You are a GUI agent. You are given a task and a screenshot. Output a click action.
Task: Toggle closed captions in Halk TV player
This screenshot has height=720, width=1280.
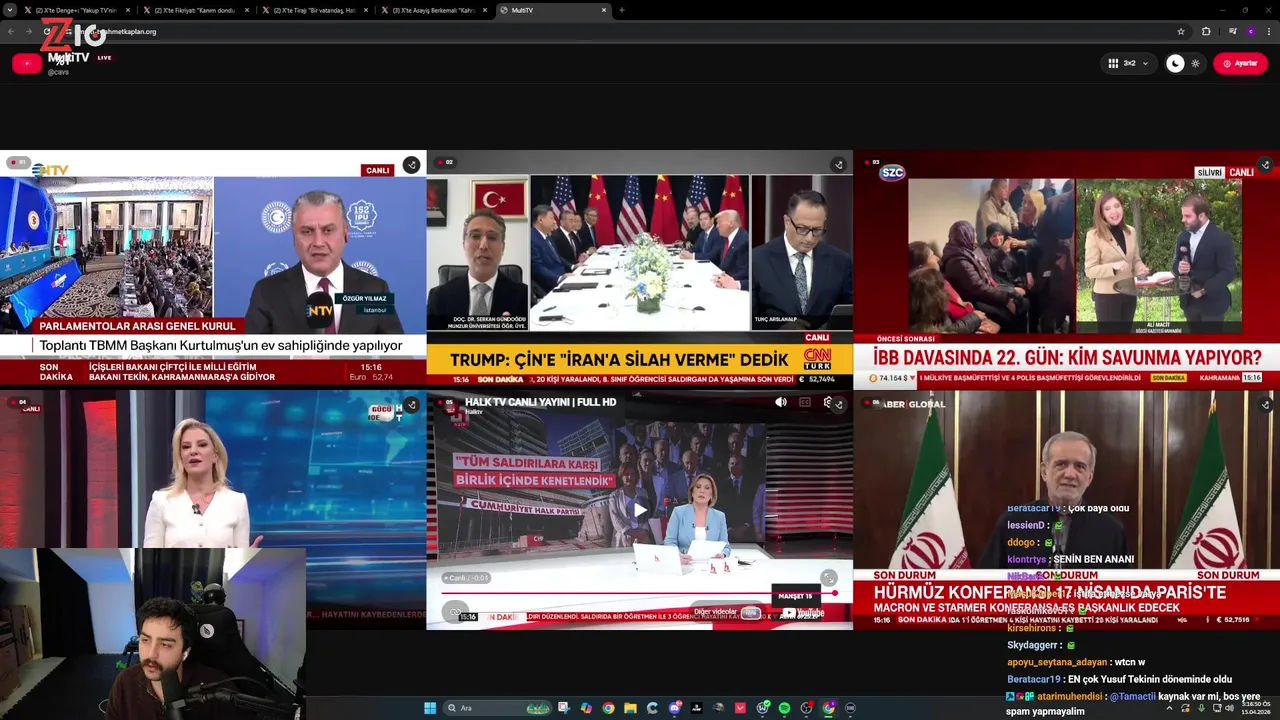pos(804,402)
